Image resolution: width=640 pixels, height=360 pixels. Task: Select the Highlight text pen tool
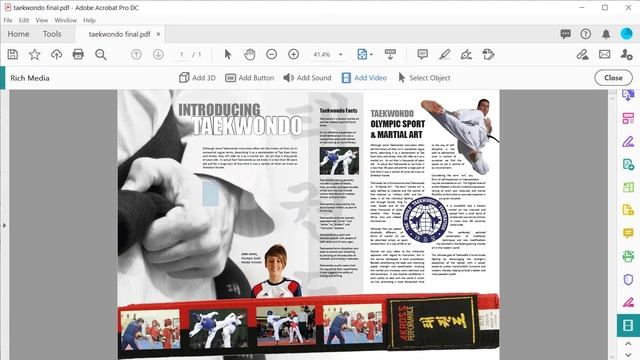point(444,54)
